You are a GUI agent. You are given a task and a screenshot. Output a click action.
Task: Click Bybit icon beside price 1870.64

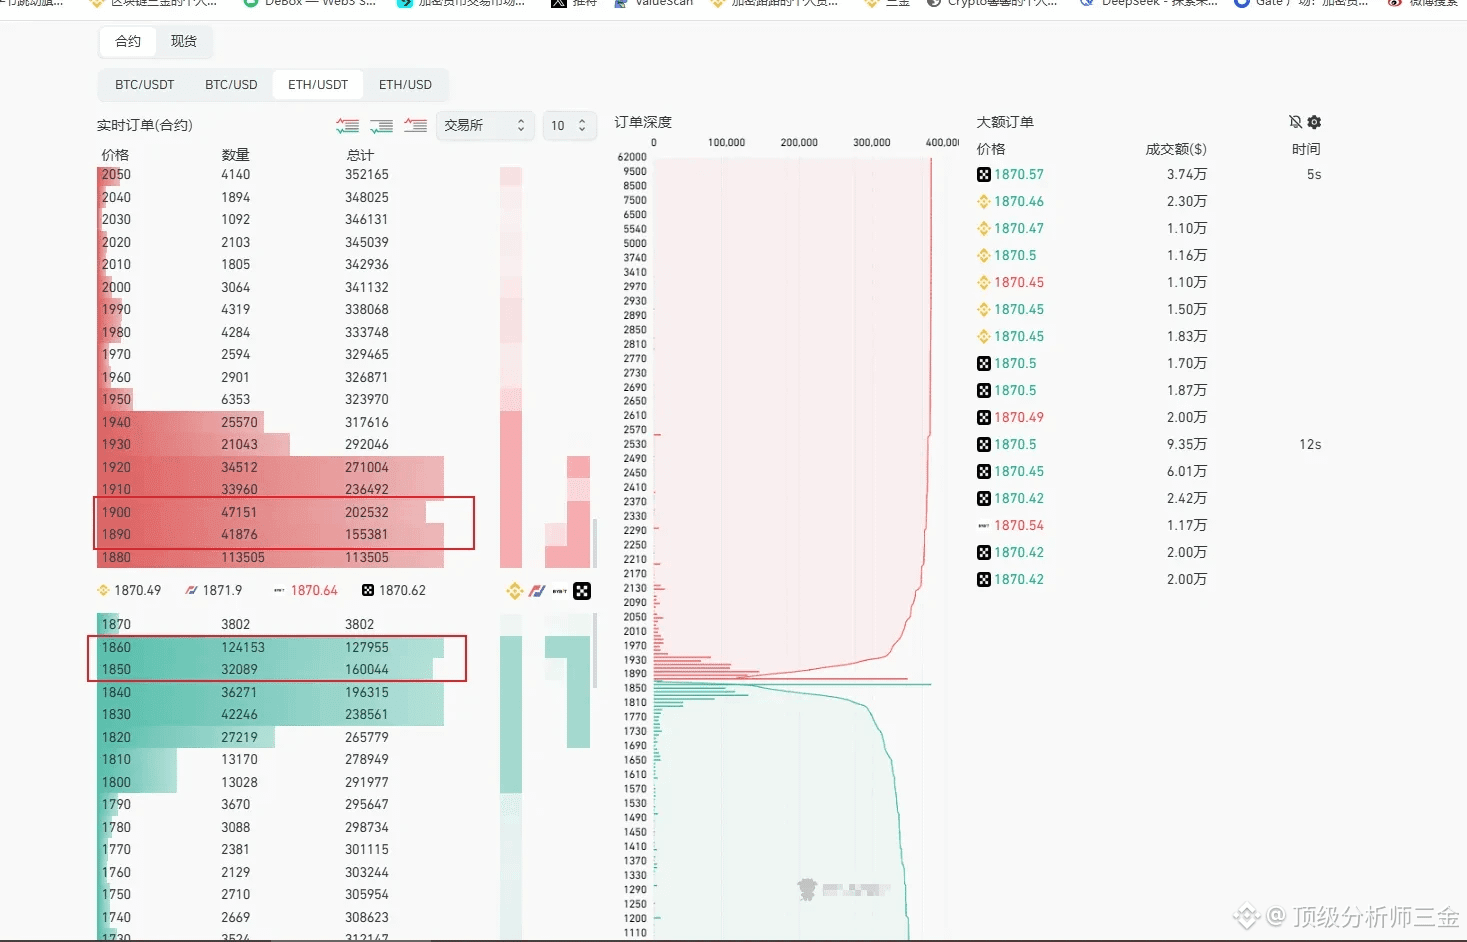pos(279,590)
